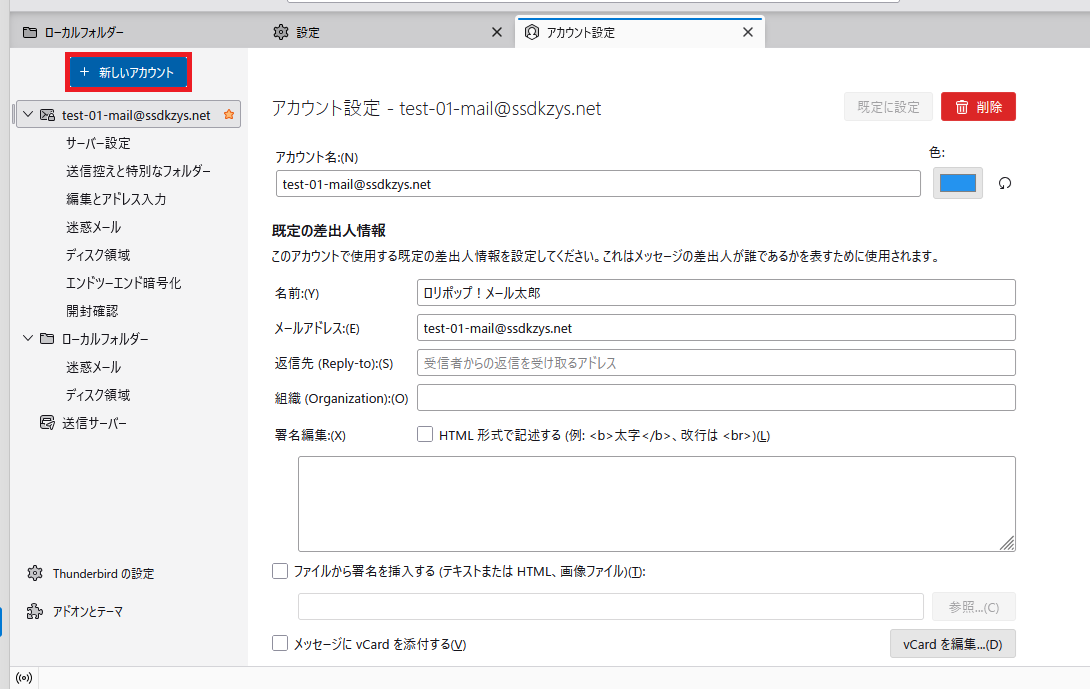1090x689 pixels.
Task: Click the Thunderbird settings gear icon
Action: click(x=35, y=574)
